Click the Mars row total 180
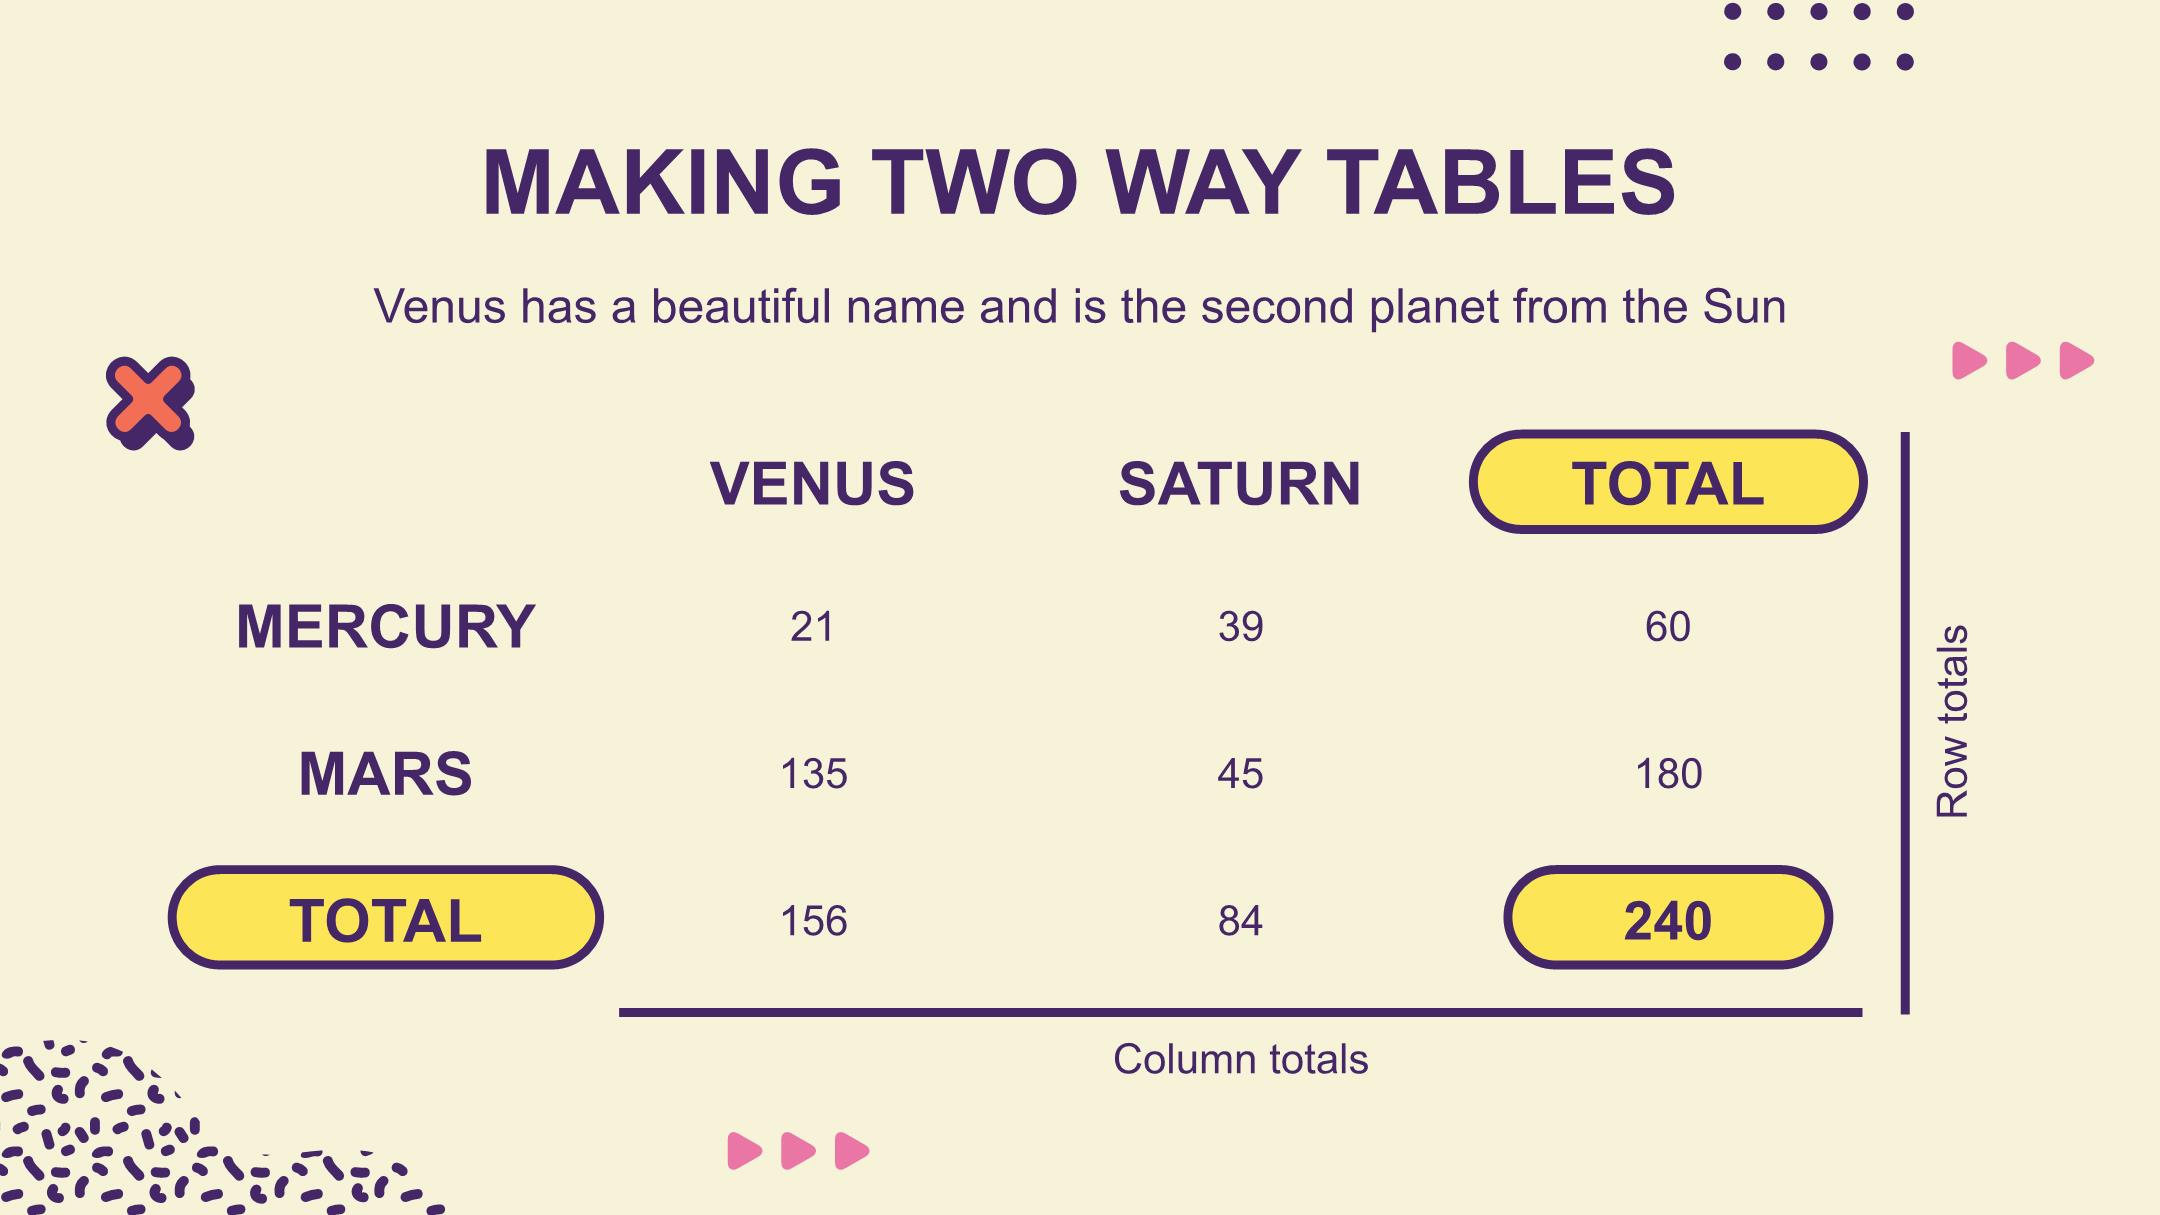2160x1215 pixels. (1668, 774)
